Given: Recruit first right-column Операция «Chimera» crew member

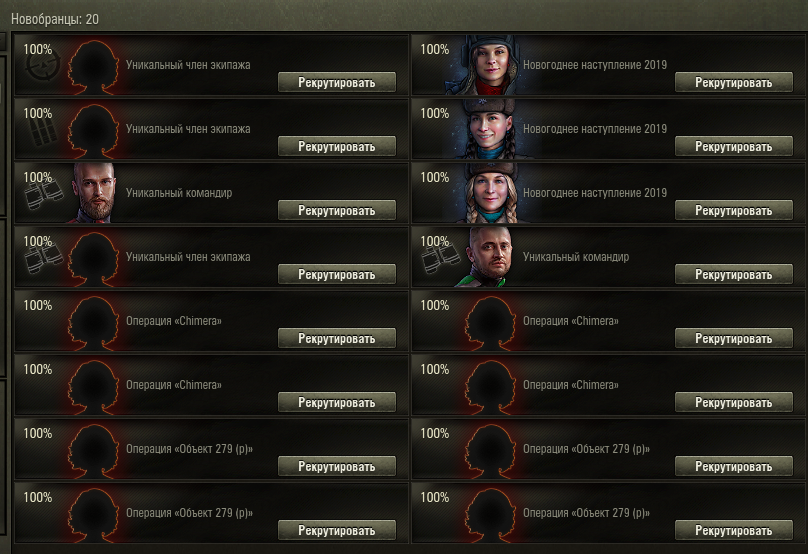Looking at the screenshot, I should (x=734, y=338).
